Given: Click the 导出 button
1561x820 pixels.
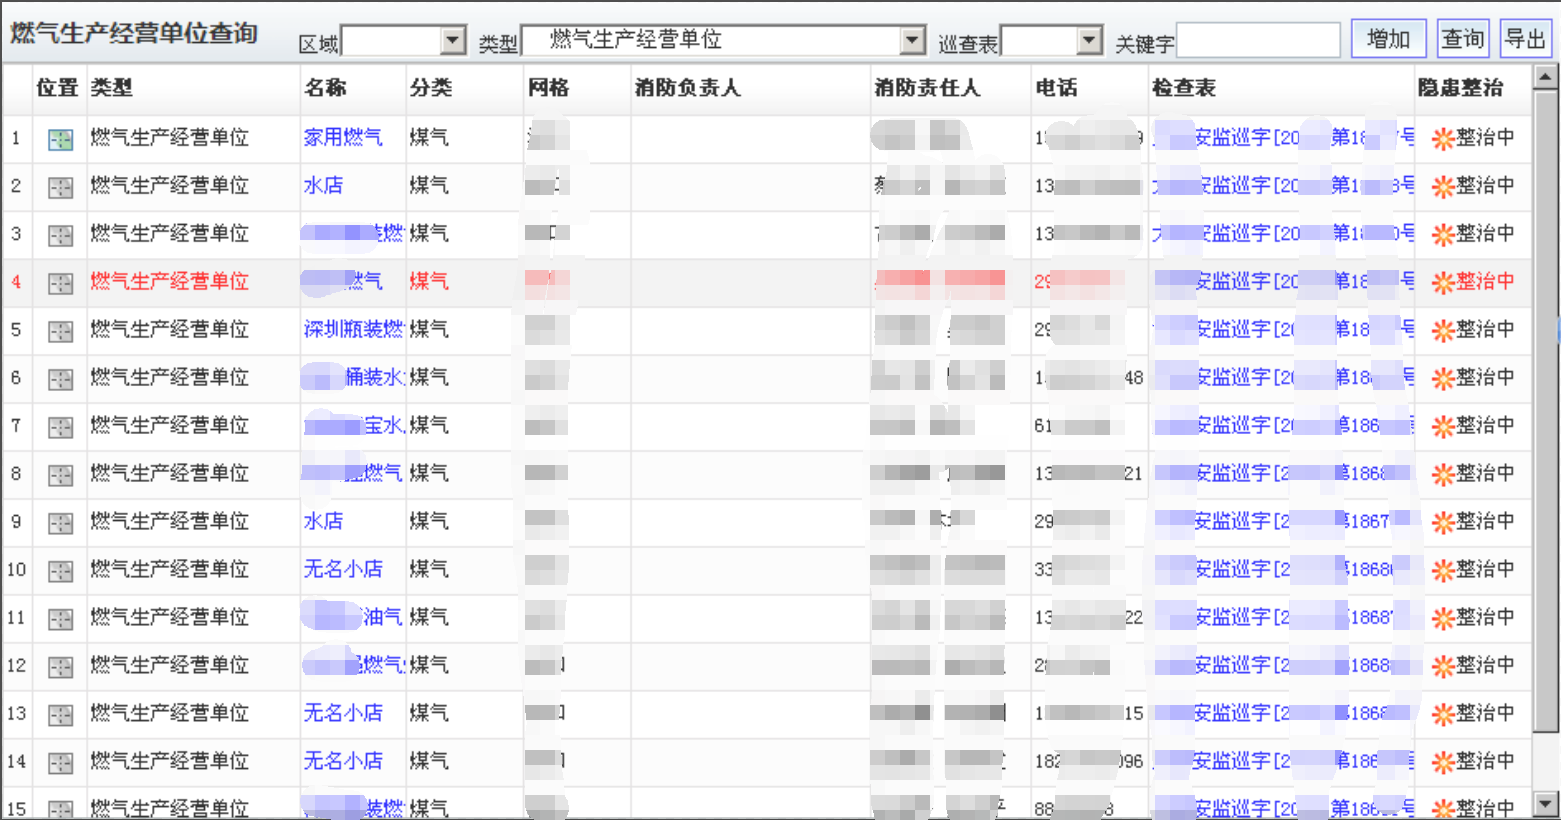Looking at the screenshot, I should click(1525, 39).
